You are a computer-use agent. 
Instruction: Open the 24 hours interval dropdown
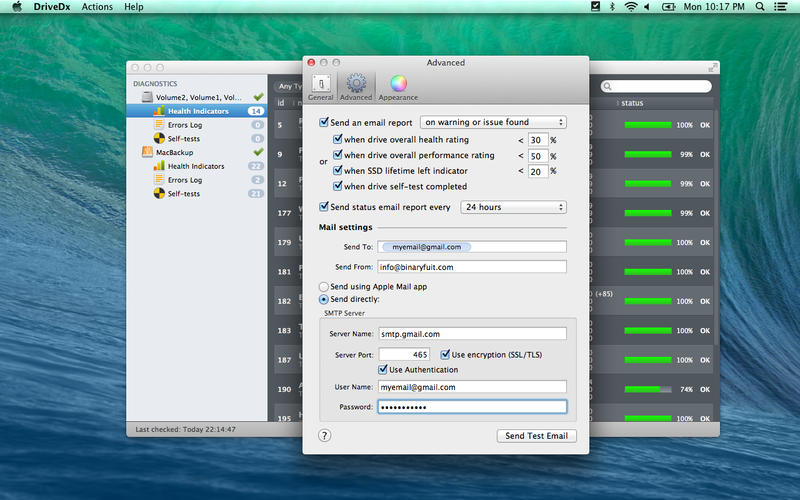[x=513, y=207]
